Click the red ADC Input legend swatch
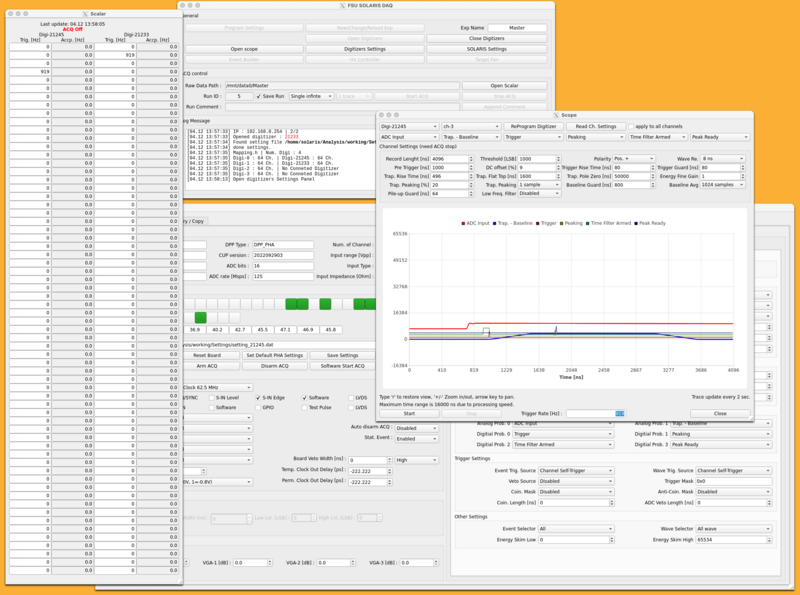The height and width of the screenshot is (595, 800). [463, 224]
